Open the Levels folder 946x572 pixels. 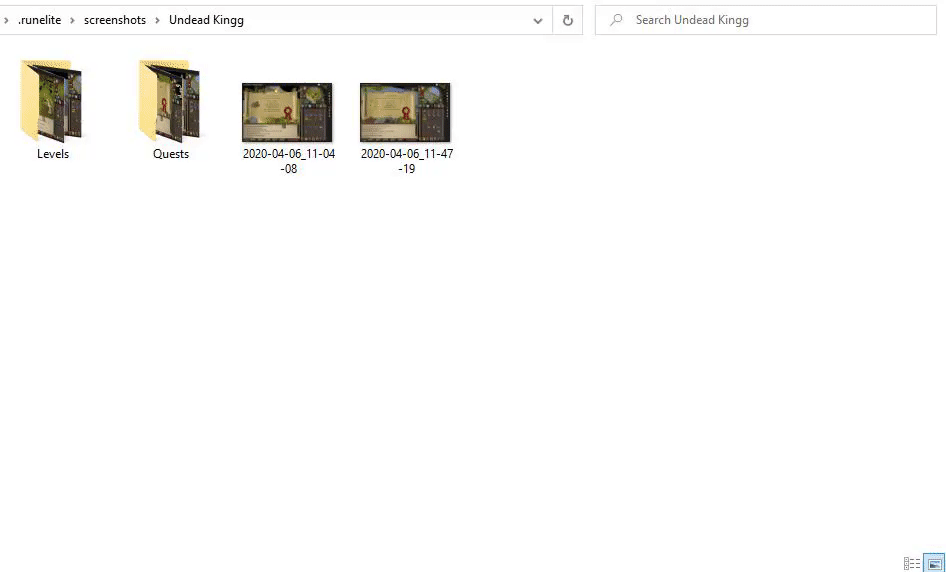[51, 101]
